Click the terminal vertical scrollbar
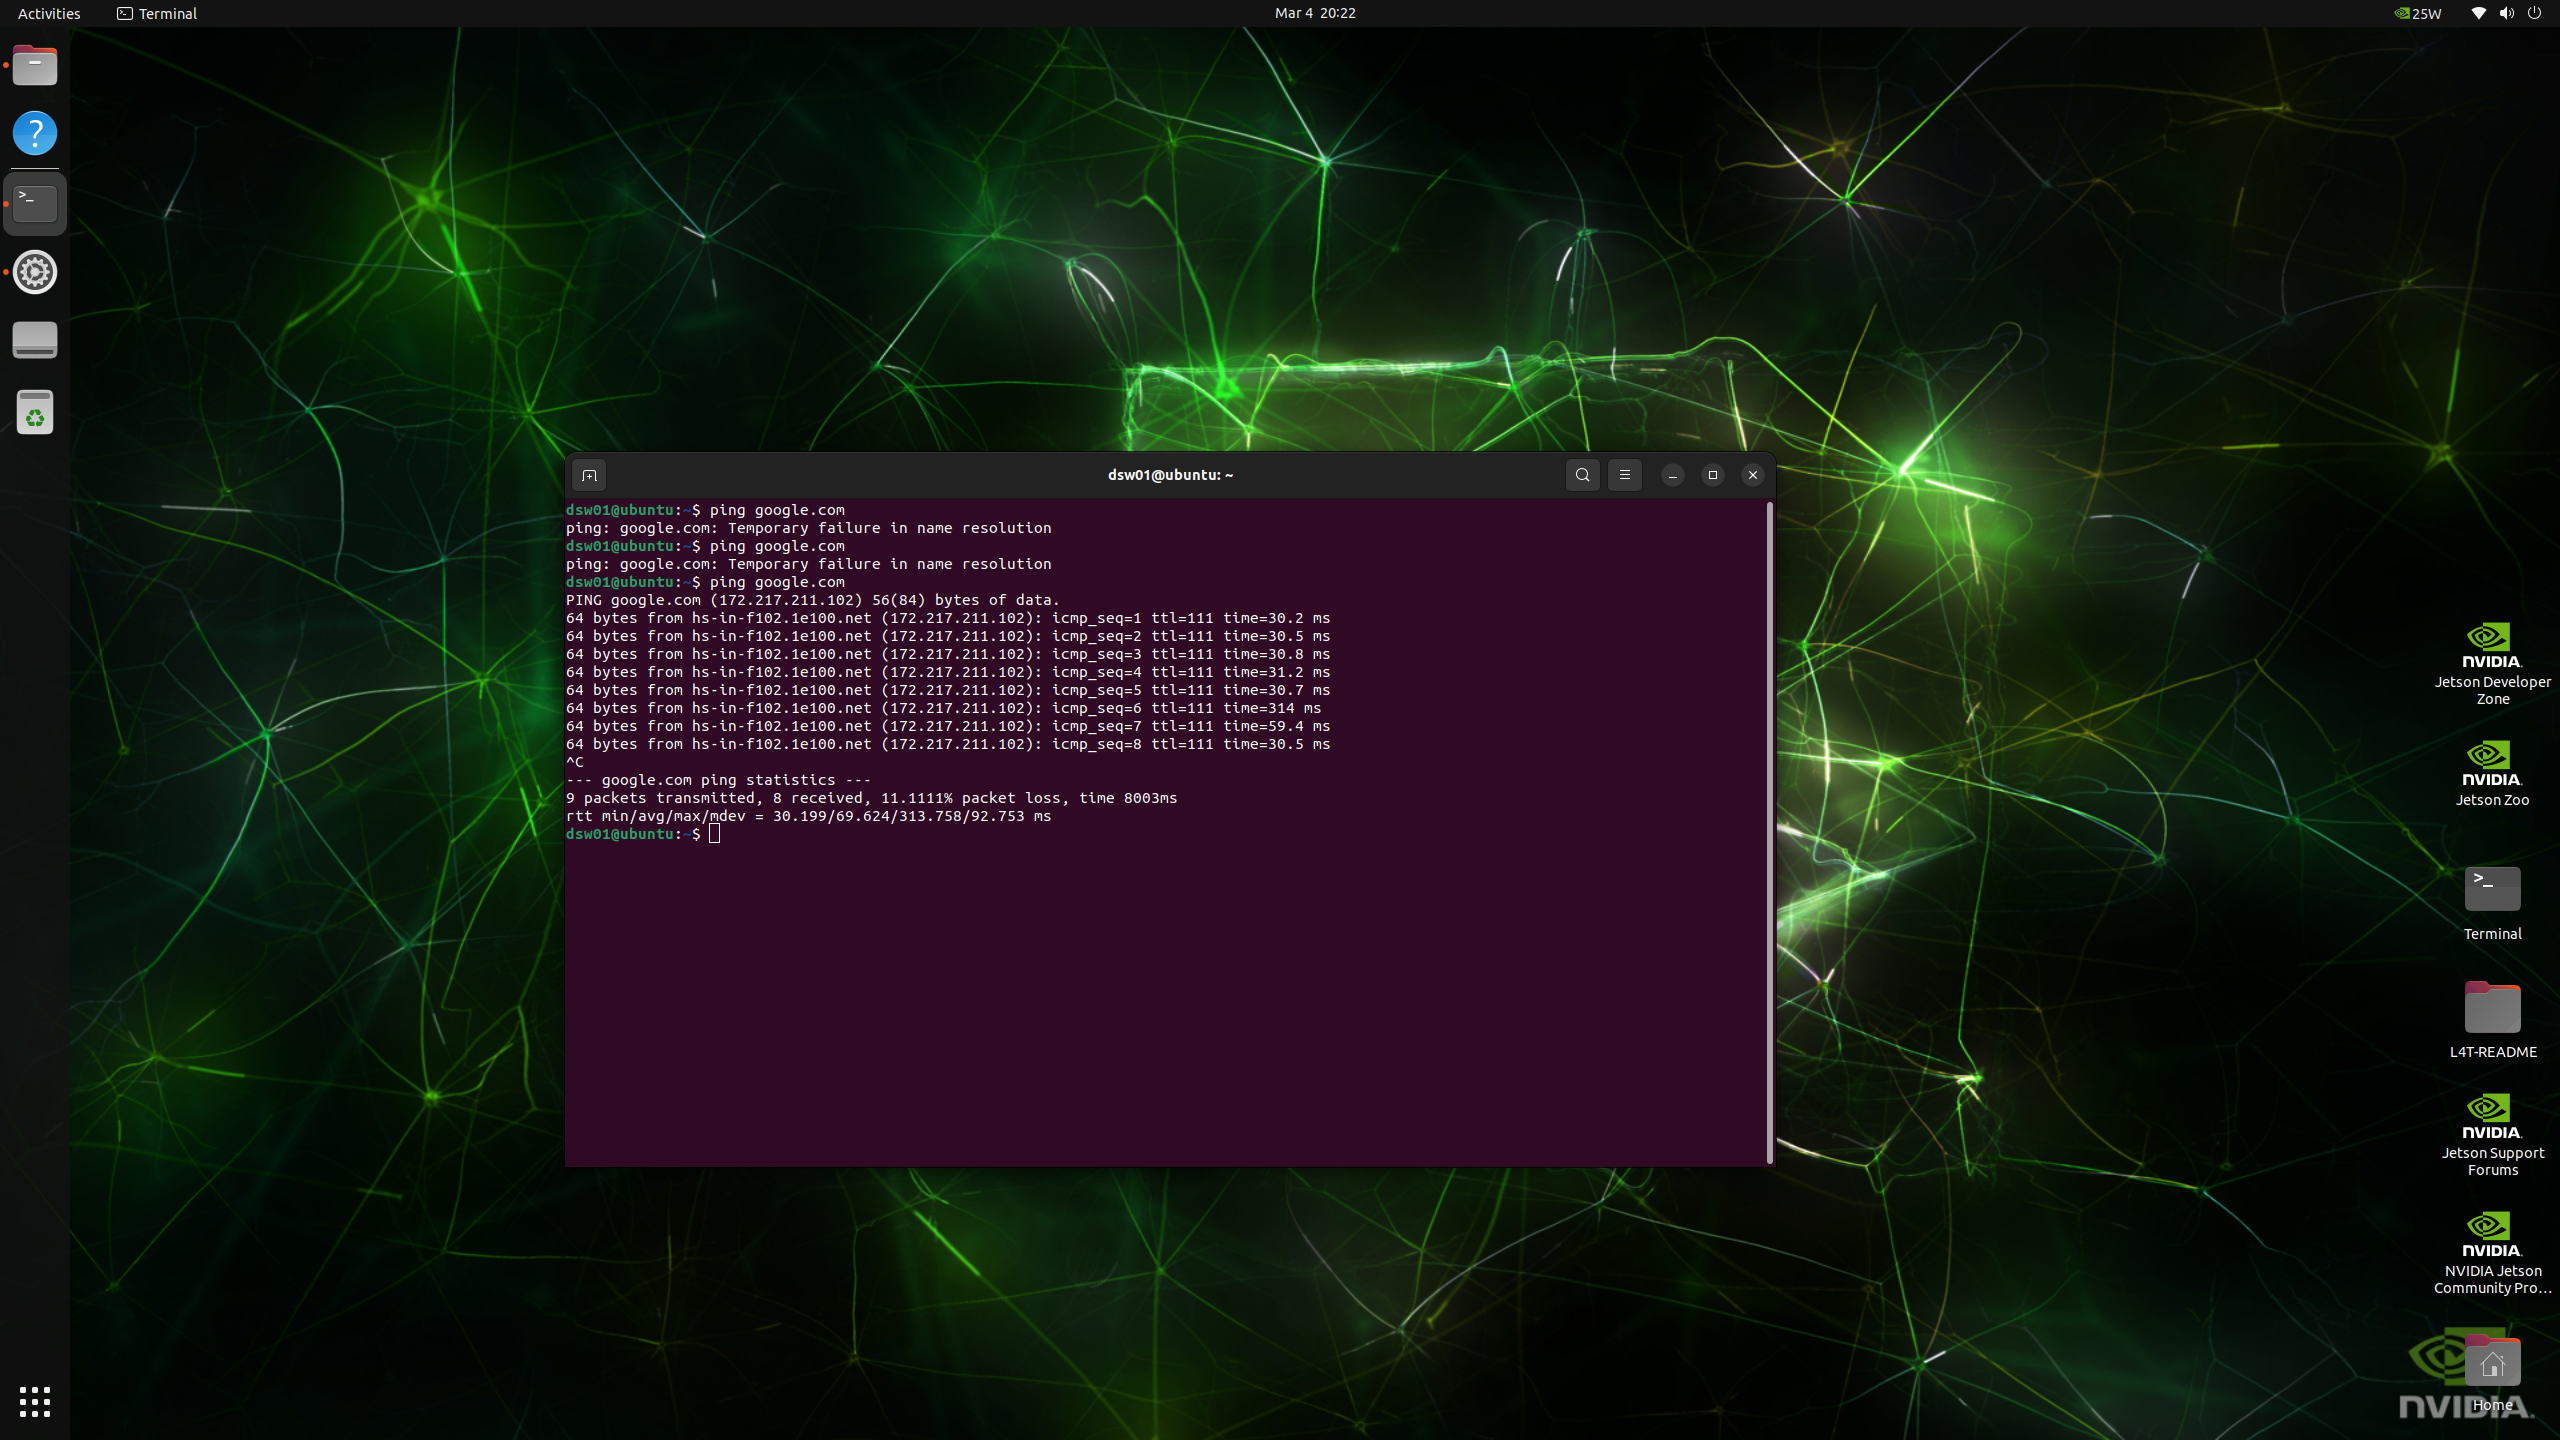 click(x=1770, y=830)
